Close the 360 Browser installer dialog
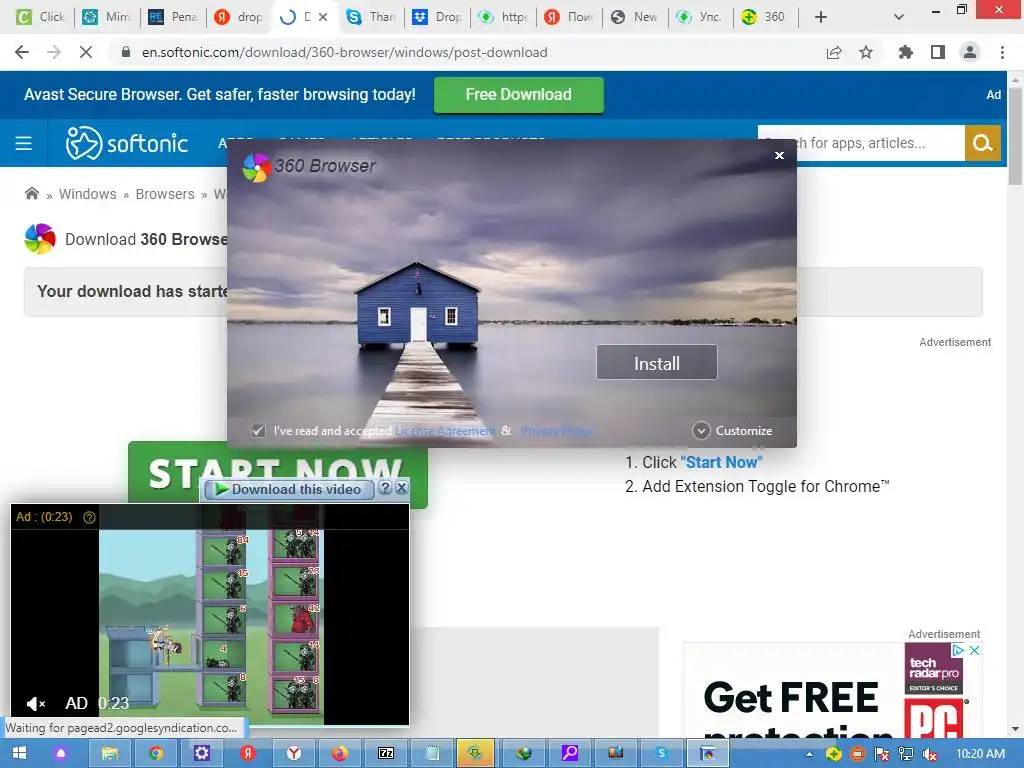The image size is (1024, 768). pyautogui.click(x=778, y=155)
